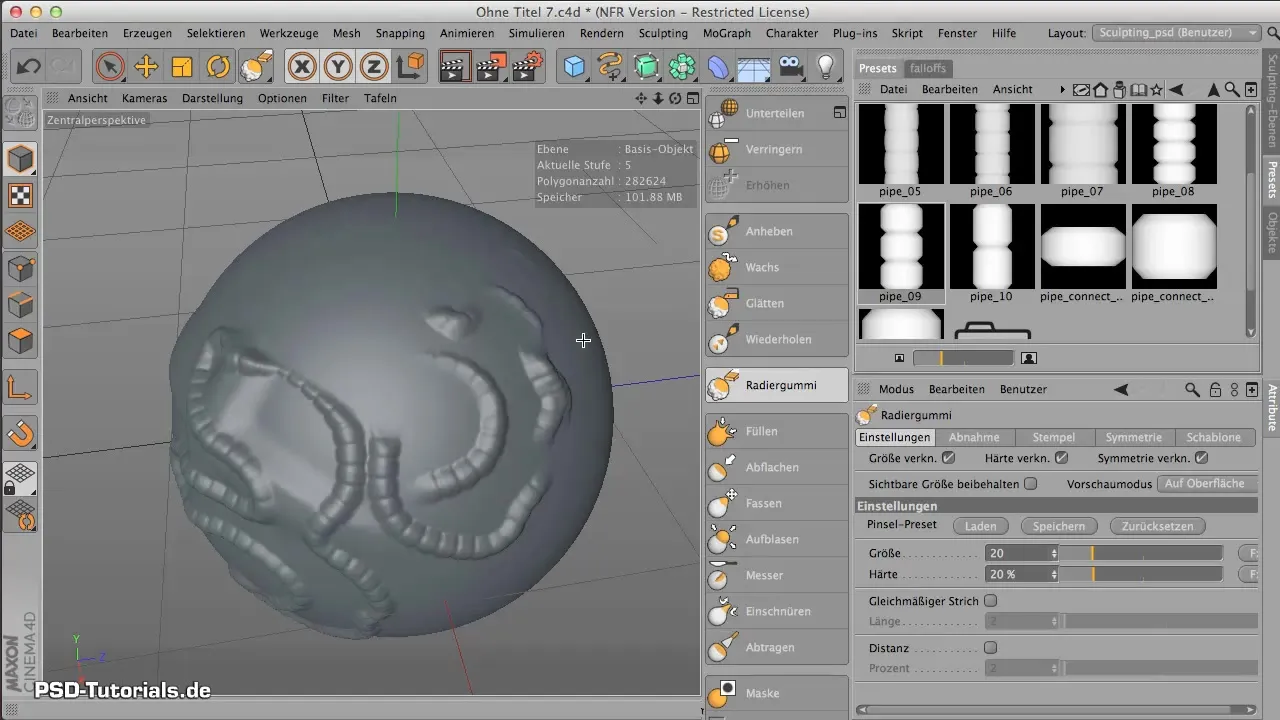Viewport: 1280px width, 720px height.
Task: Switch to the Abnahme tab
Action: (974, 437)
